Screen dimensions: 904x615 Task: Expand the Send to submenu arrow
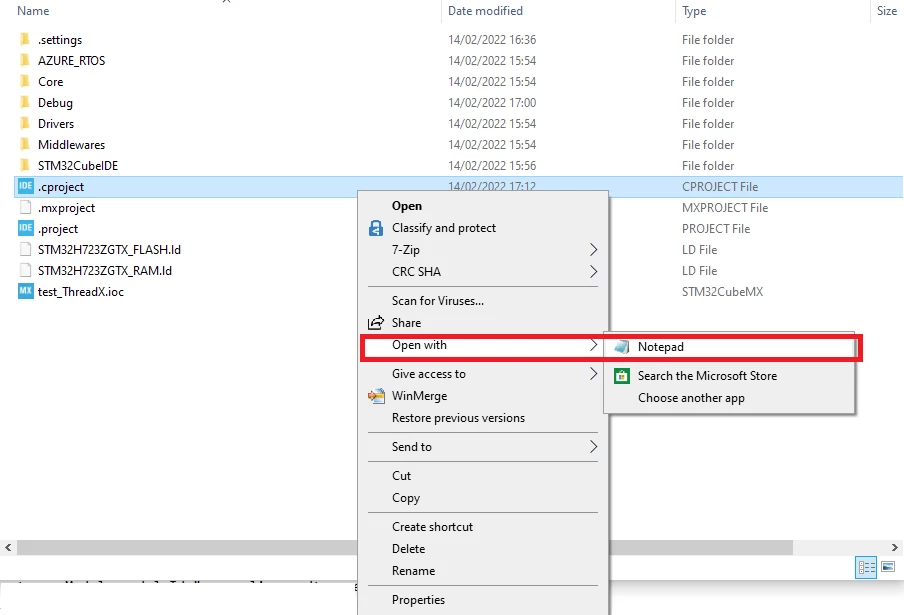coord(593,447)
